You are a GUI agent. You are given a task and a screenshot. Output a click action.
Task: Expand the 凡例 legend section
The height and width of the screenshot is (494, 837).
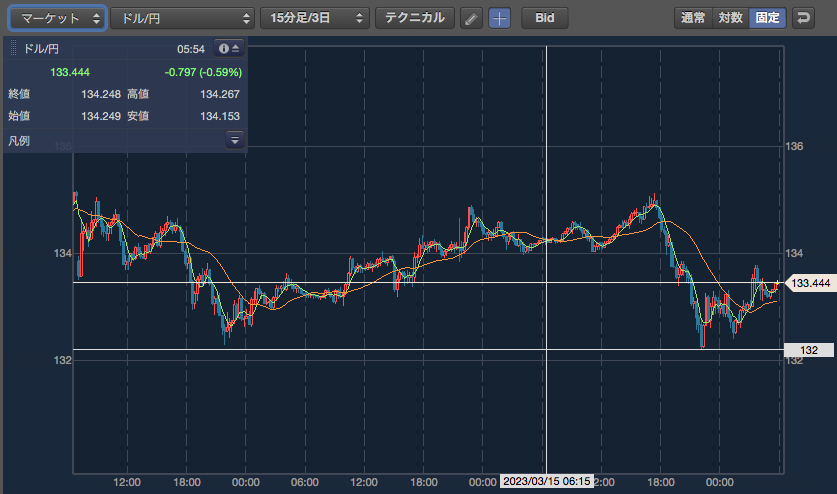coord(235,140)
